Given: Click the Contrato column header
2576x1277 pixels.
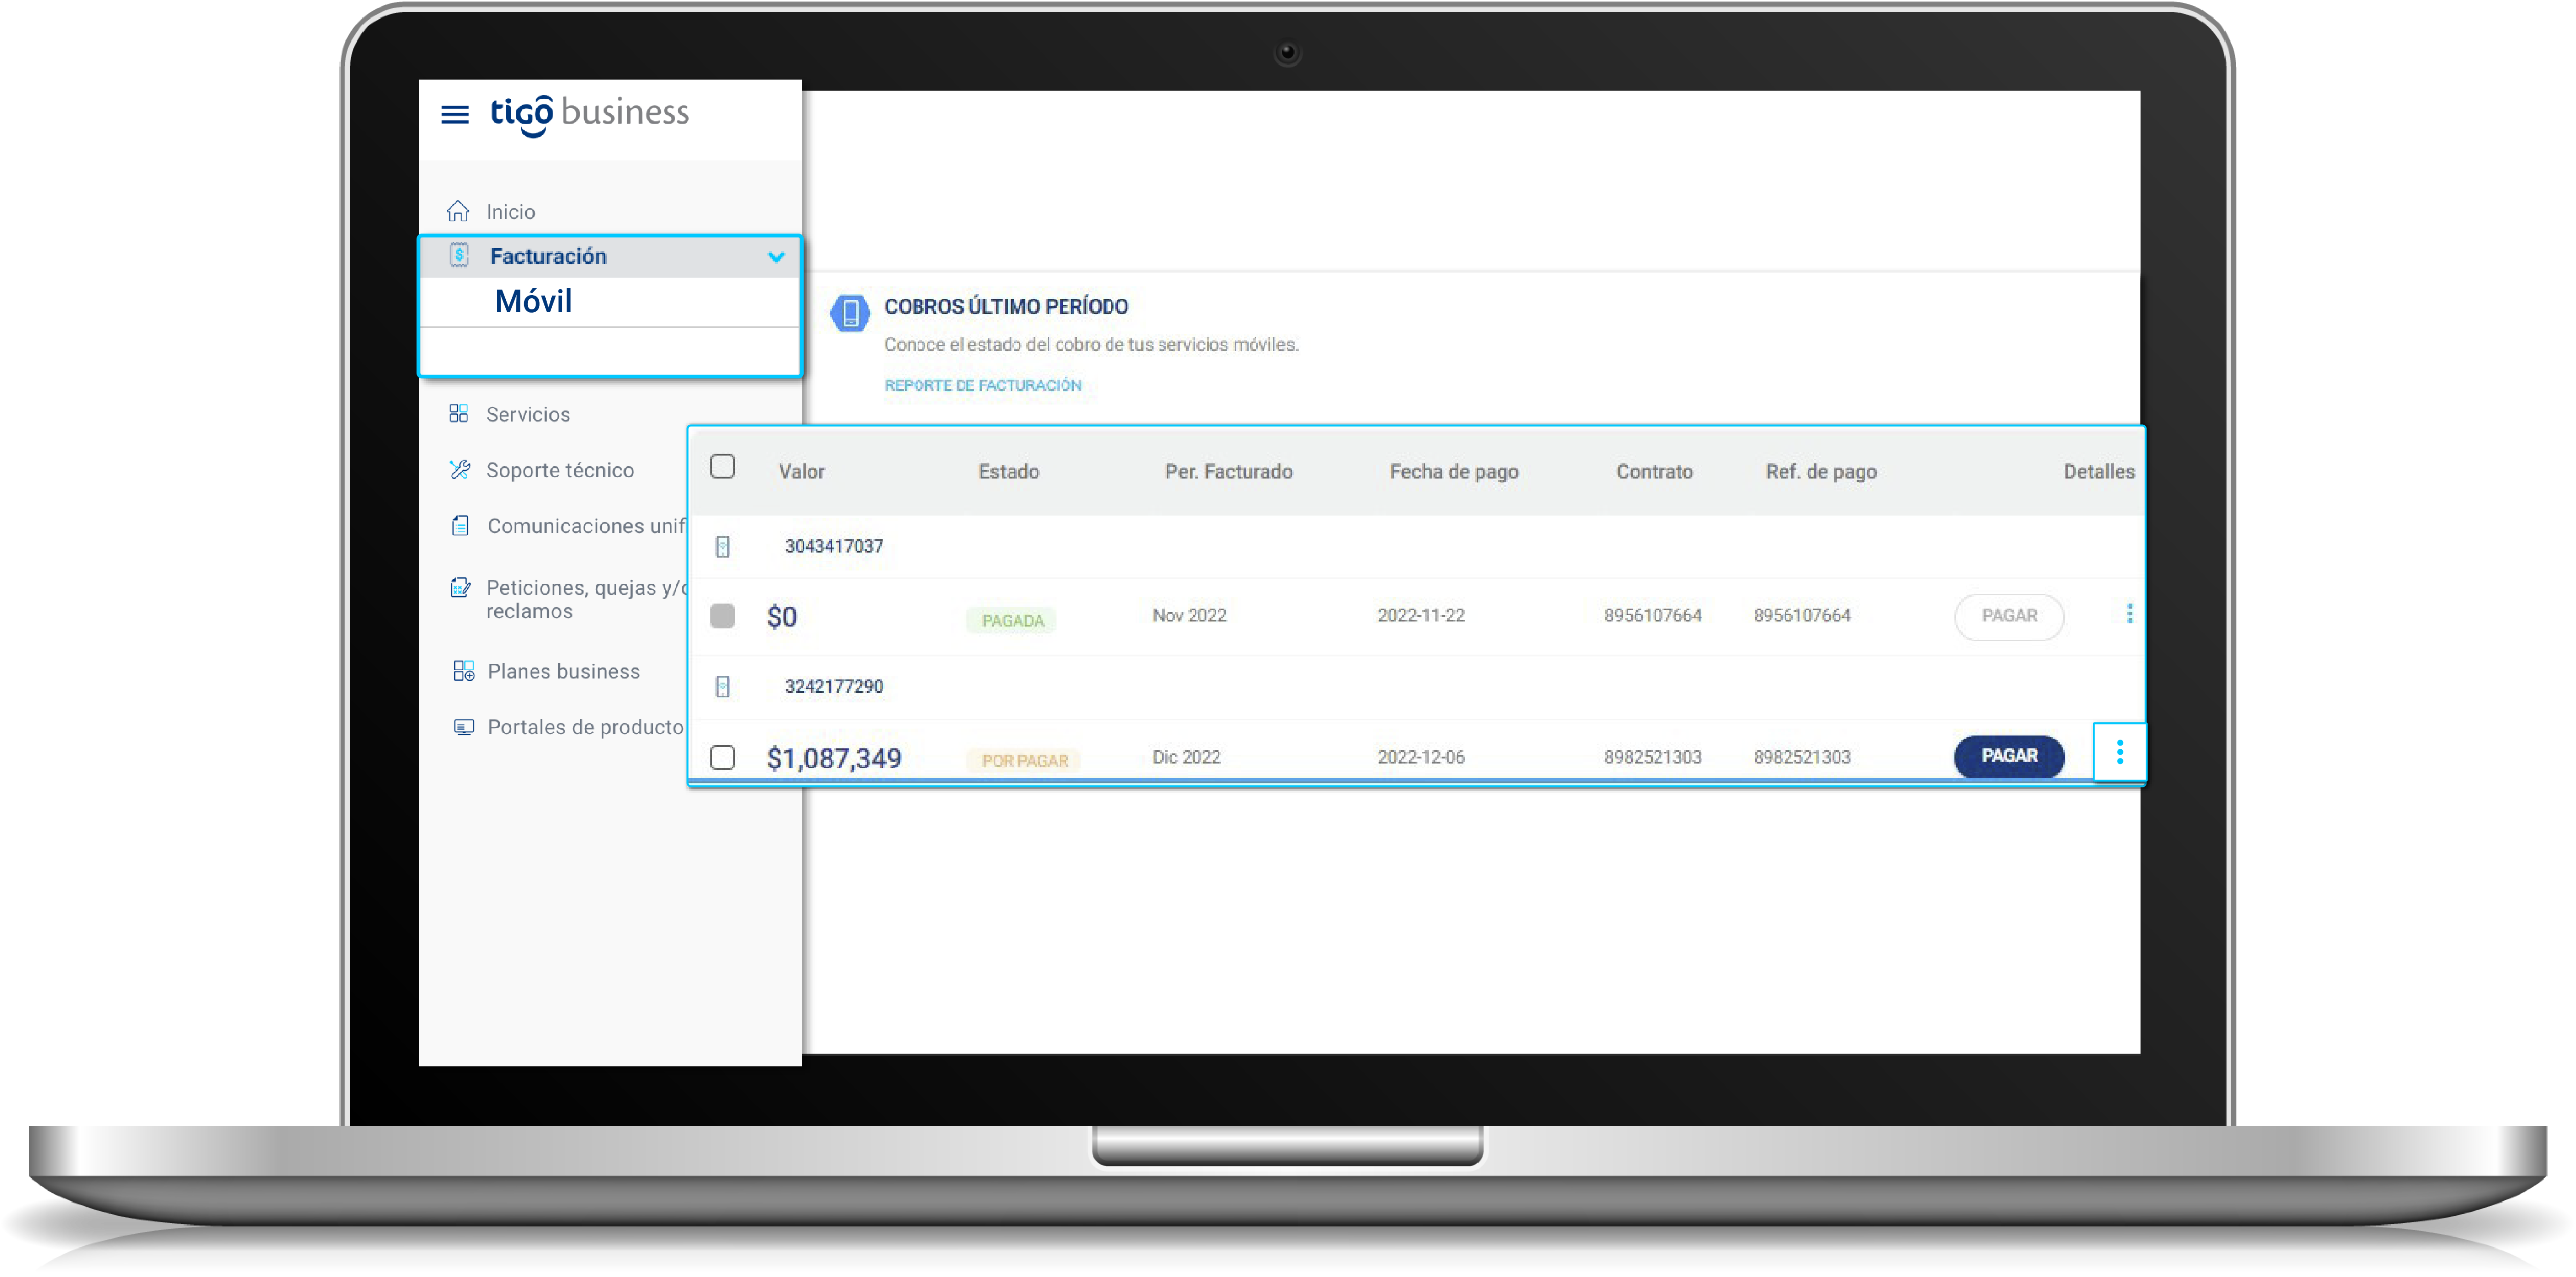Looking at the screenshot, I should tap(1654, 471).
